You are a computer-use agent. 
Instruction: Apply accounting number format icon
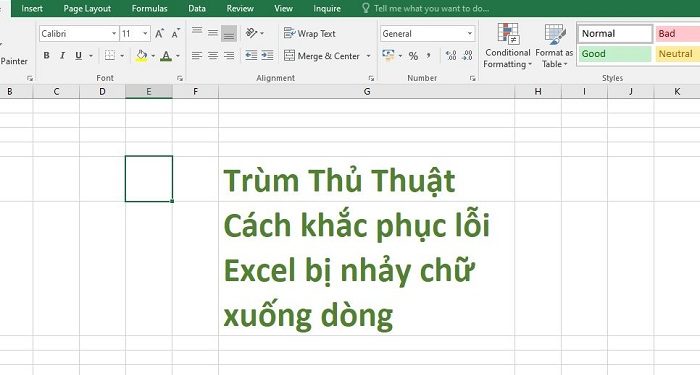click(x=388, y=56)
